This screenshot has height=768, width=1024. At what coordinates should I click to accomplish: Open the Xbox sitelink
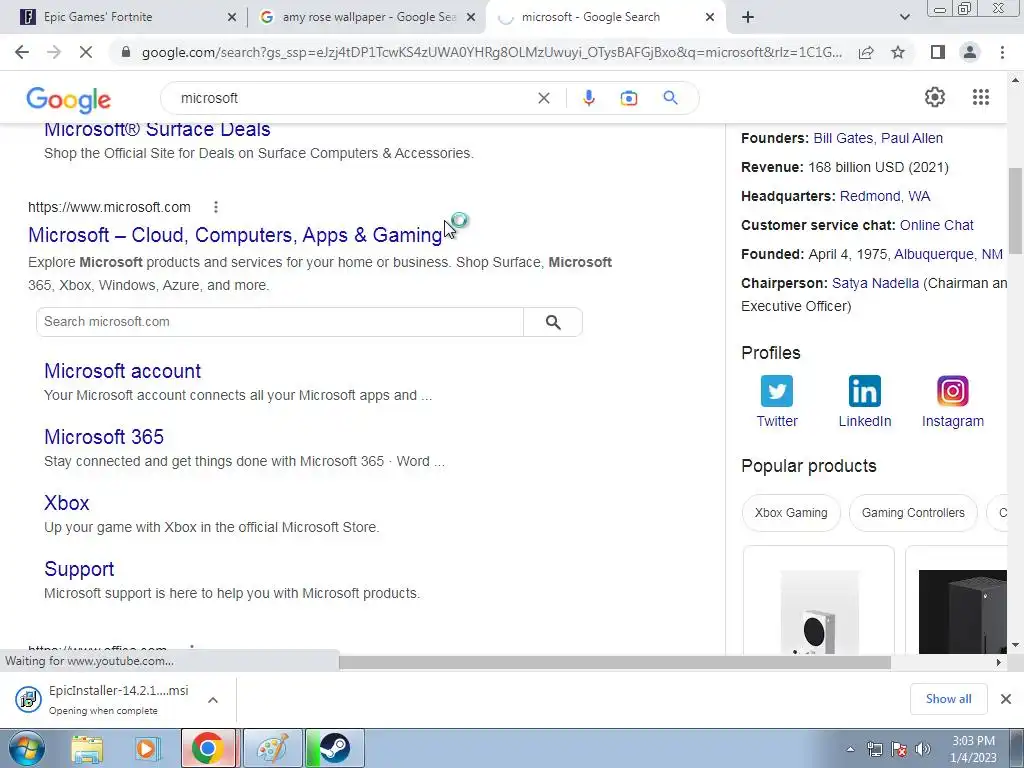67,503
